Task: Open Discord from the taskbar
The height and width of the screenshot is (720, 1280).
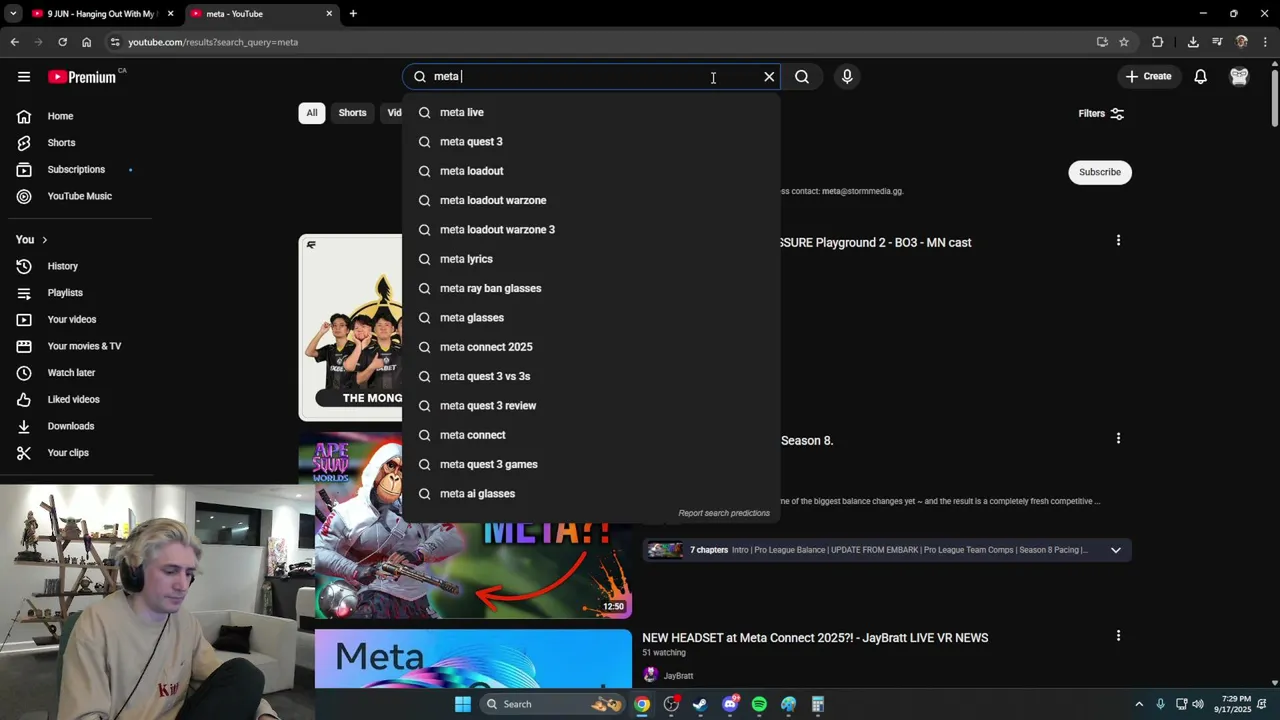Action: [730, 704]
